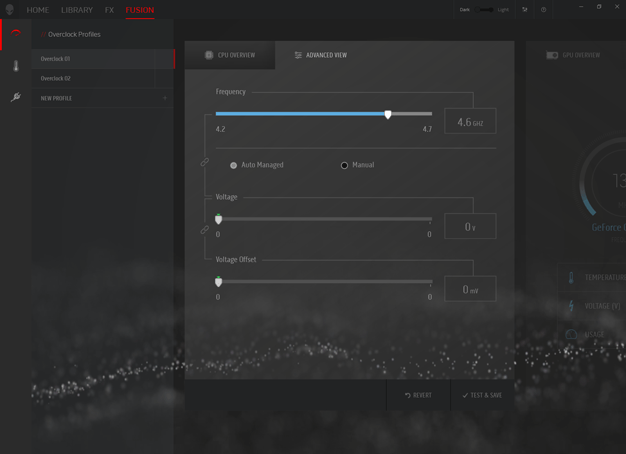Select the Overclock 01 profile

point(103,59)
